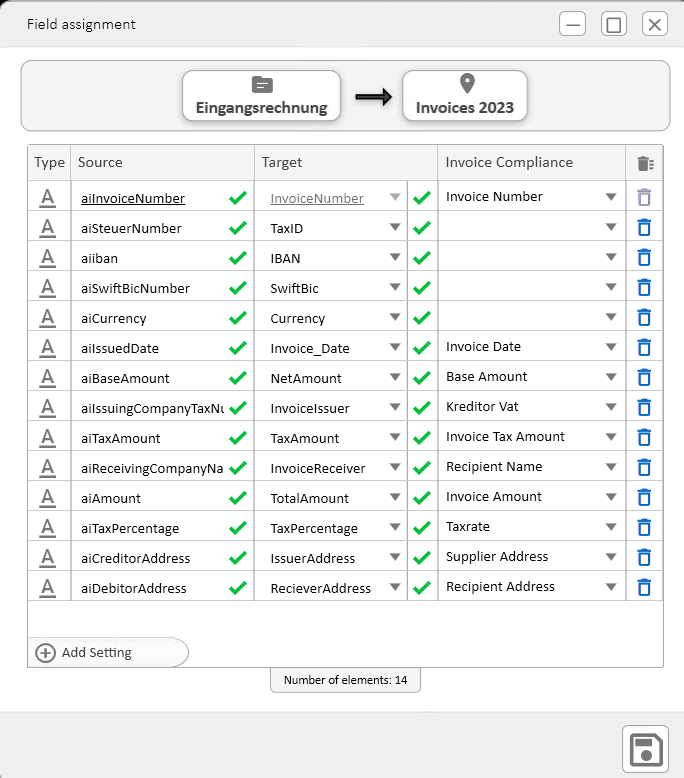
Task: Click the Eingangsrechnung source button
Action: tap(261, 96)
